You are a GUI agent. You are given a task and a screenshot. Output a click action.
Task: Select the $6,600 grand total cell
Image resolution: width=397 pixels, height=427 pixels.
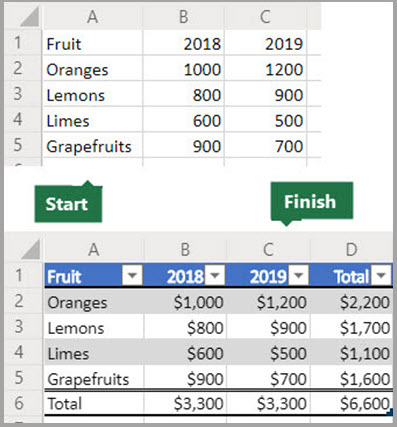tap(351, 403)
